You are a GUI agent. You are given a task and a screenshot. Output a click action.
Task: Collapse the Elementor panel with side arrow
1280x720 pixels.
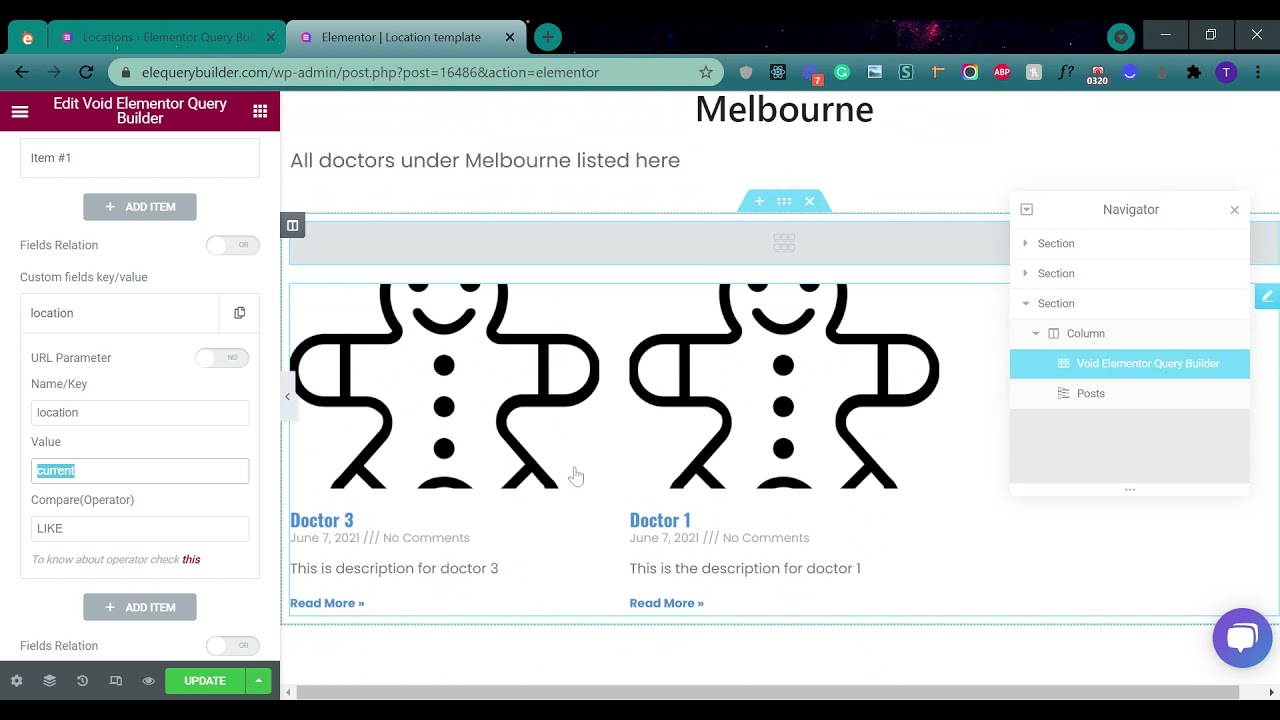[287, 397]
